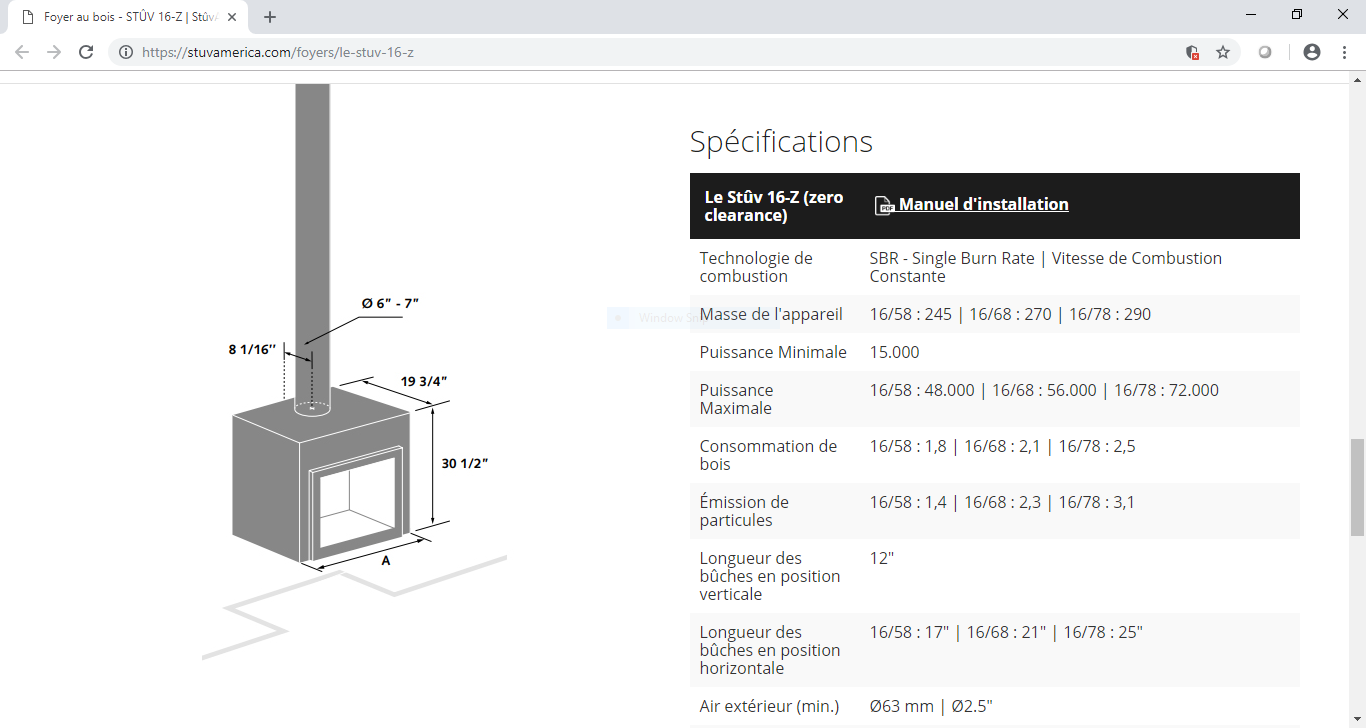Screen dimensions: 1366x728
Task: Expand the Chrome three-dot menu
Action: (x=1344, y=52)
